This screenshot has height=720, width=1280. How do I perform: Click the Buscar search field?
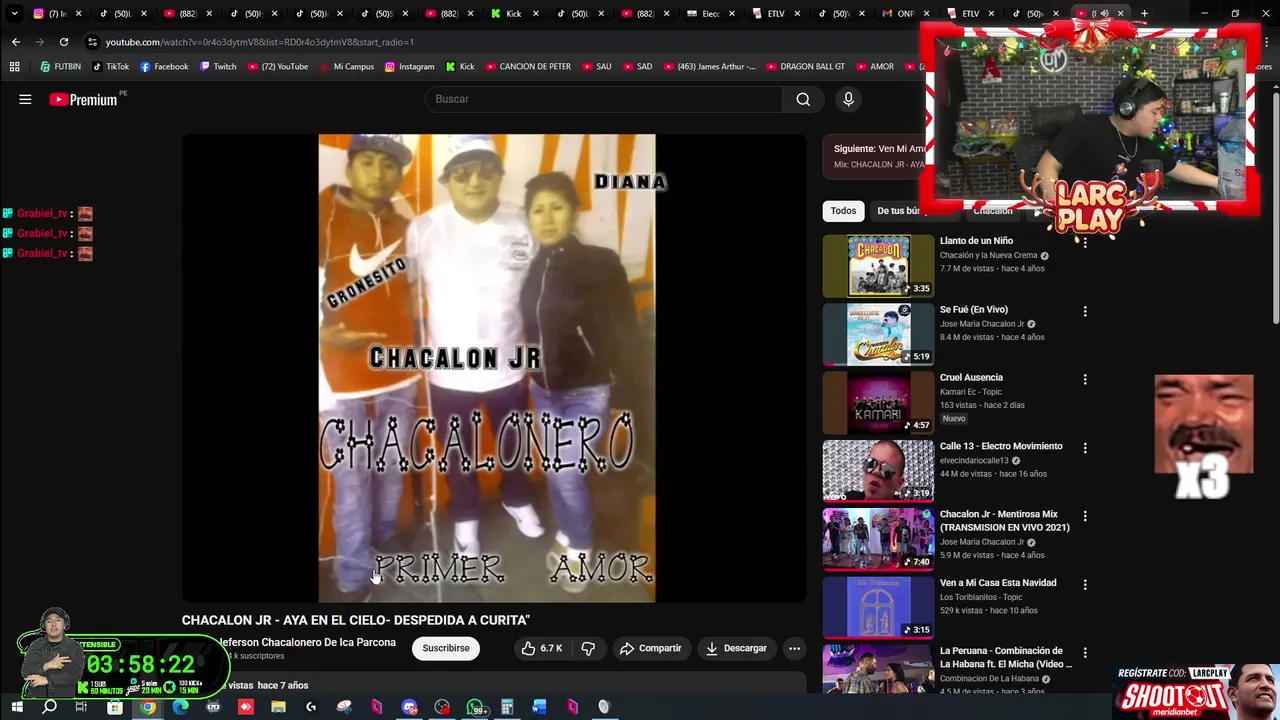click(603, 99)
